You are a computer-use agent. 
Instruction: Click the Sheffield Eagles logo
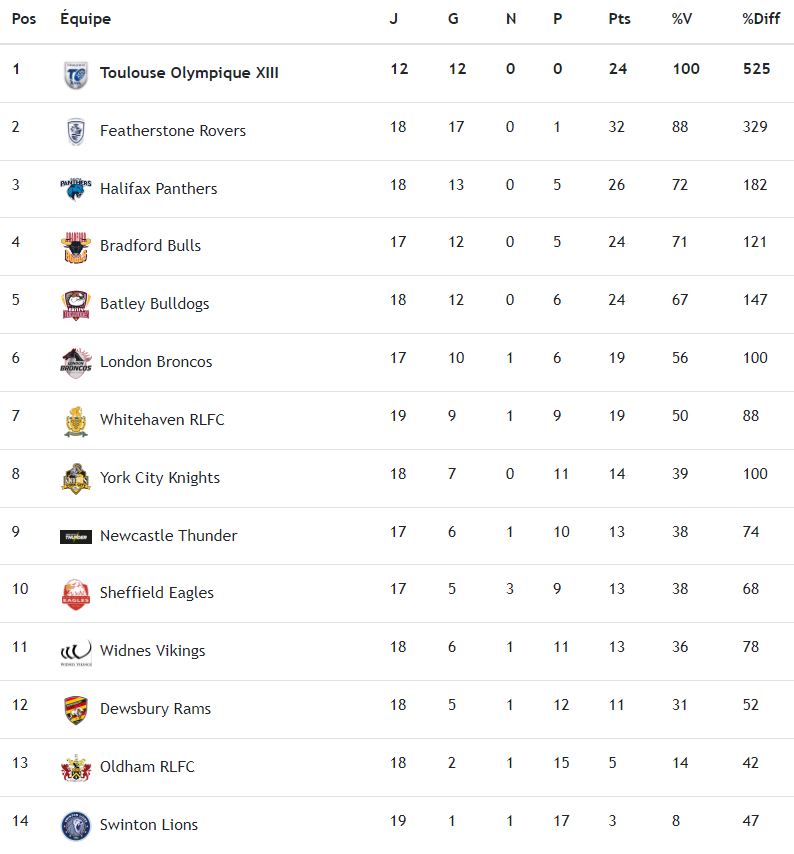[76, 594]
